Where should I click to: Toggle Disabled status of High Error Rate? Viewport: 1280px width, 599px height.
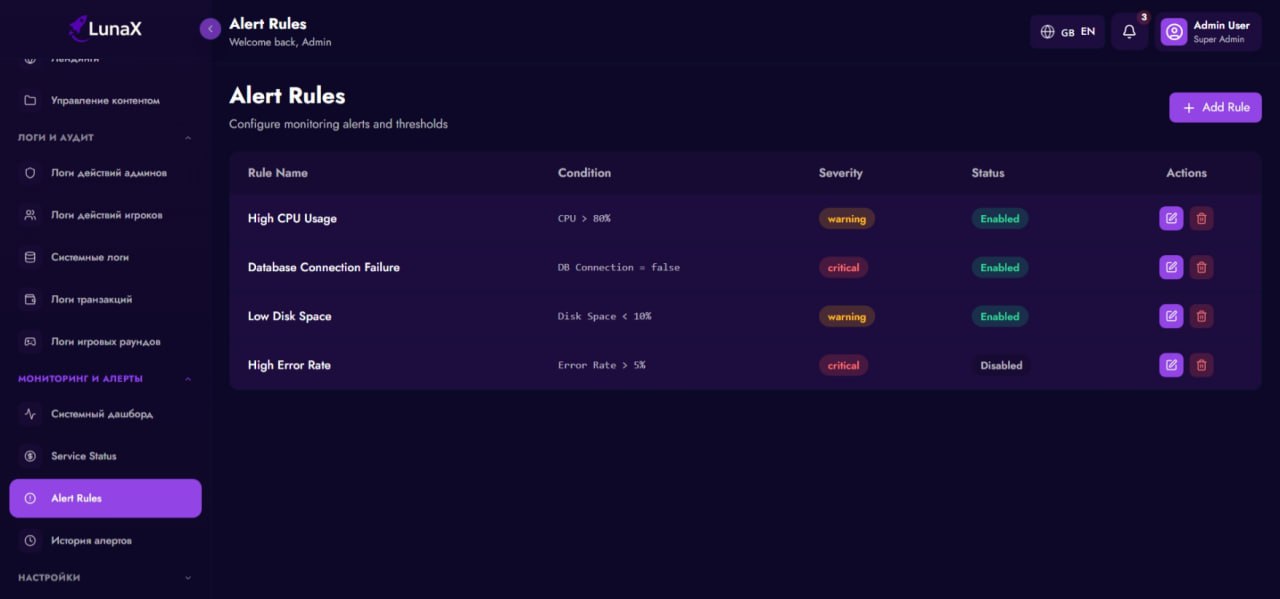1001,365
